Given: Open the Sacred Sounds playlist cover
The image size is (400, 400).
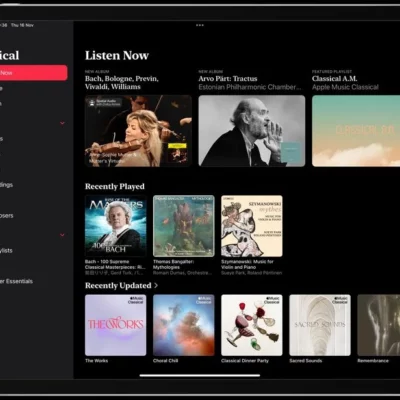Looking at the screenshot, I should click(320, 325).
